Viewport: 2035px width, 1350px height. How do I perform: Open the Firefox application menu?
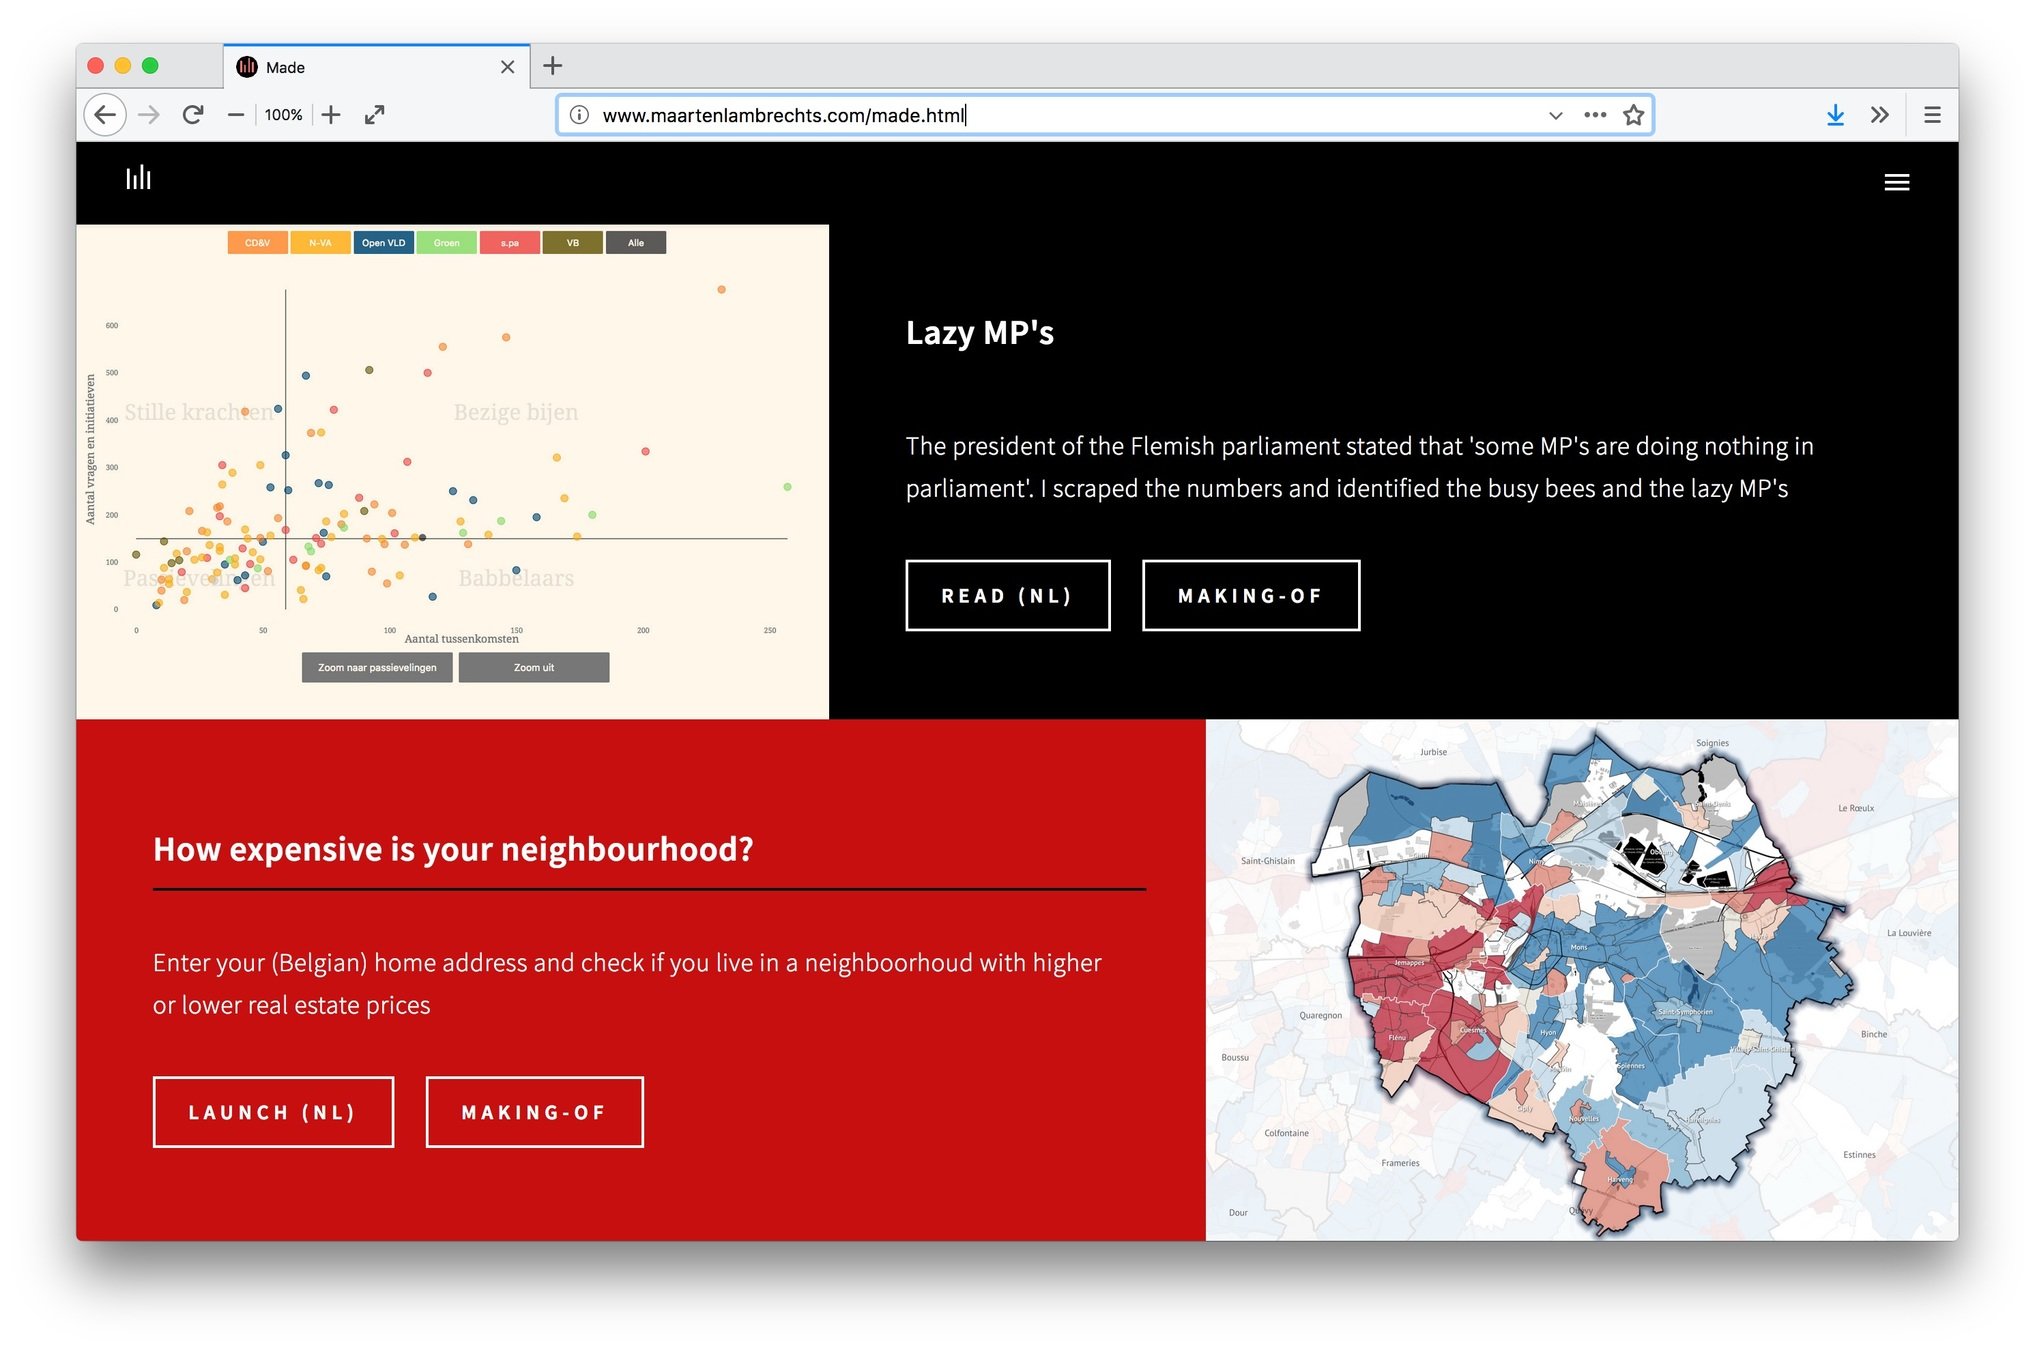pos(1932,115)
